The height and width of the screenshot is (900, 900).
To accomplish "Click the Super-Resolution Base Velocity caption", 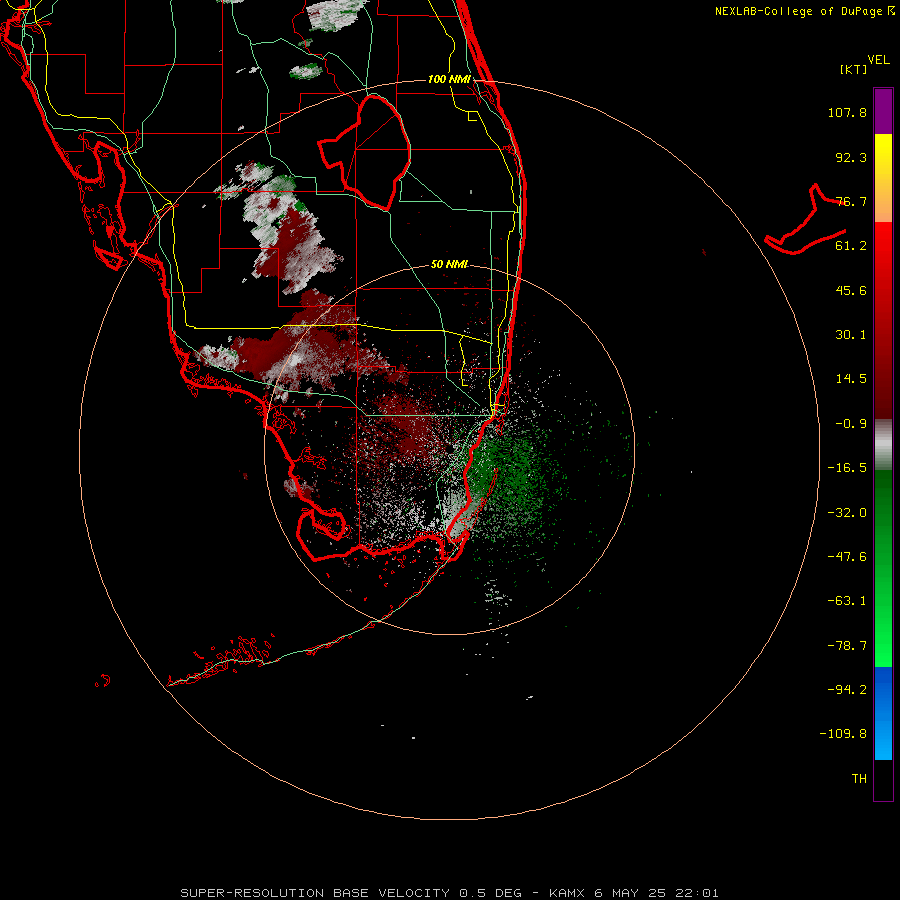I will pos(449,893).
